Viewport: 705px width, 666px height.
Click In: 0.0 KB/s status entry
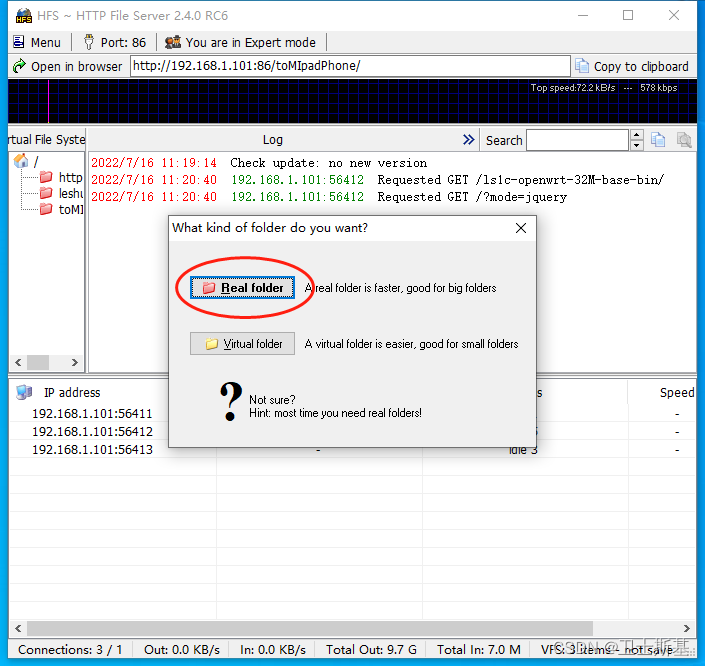[x=272, y=650]
